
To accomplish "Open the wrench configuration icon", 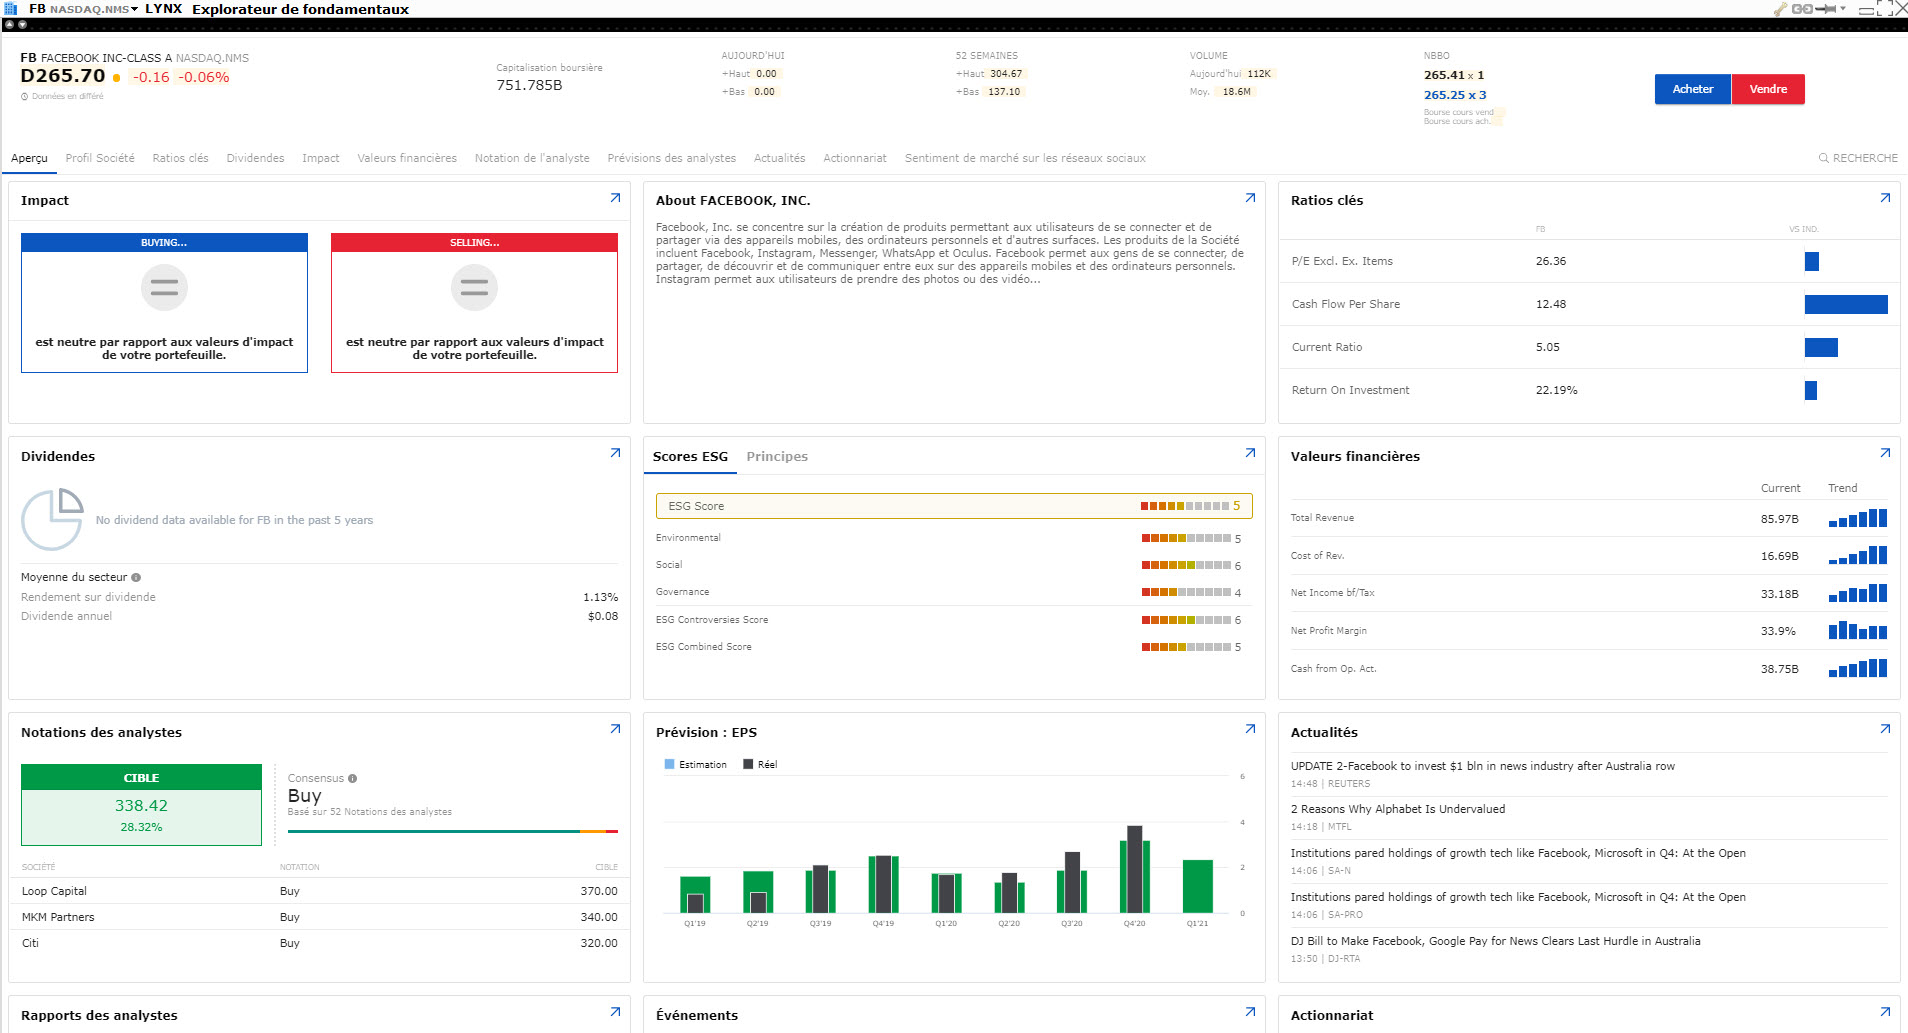I will (1780, 9).
